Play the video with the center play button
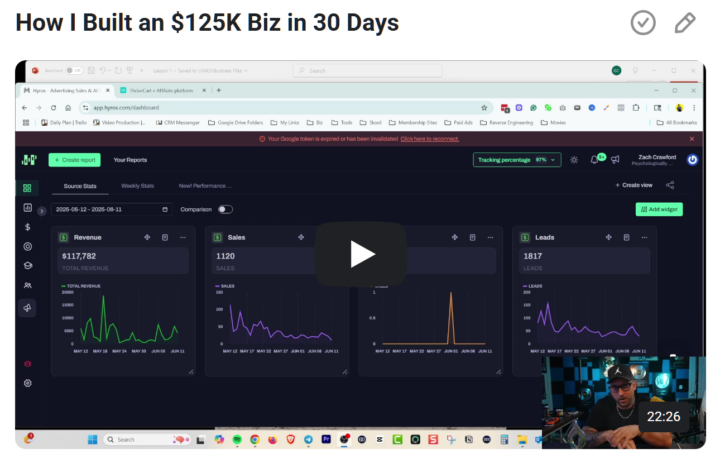 (x=361, y=254)
